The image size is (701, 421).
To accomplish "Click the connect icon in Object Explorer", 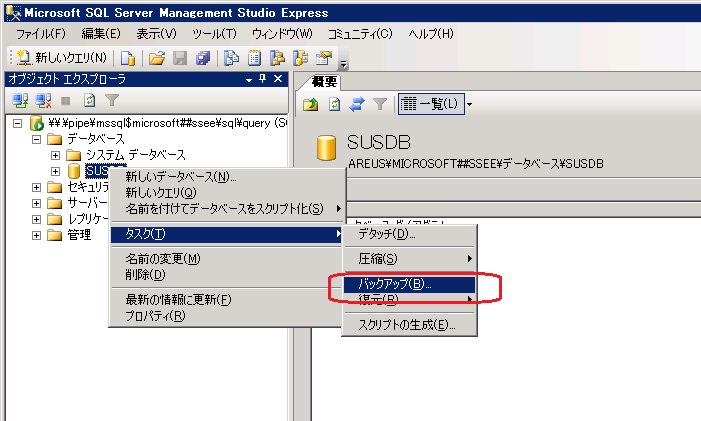I will point(20,101).
